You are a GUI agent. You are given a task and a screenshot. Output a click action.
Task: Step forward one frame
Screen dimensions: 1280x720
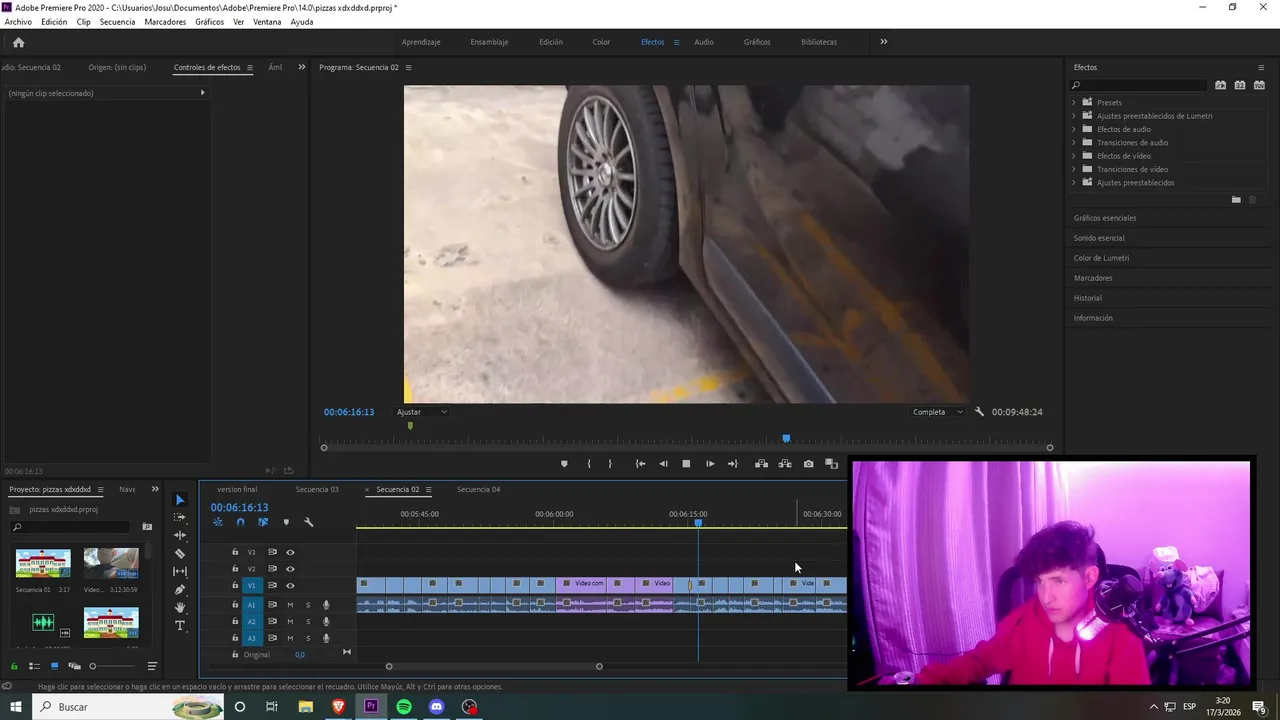click(x=710, y=464)
